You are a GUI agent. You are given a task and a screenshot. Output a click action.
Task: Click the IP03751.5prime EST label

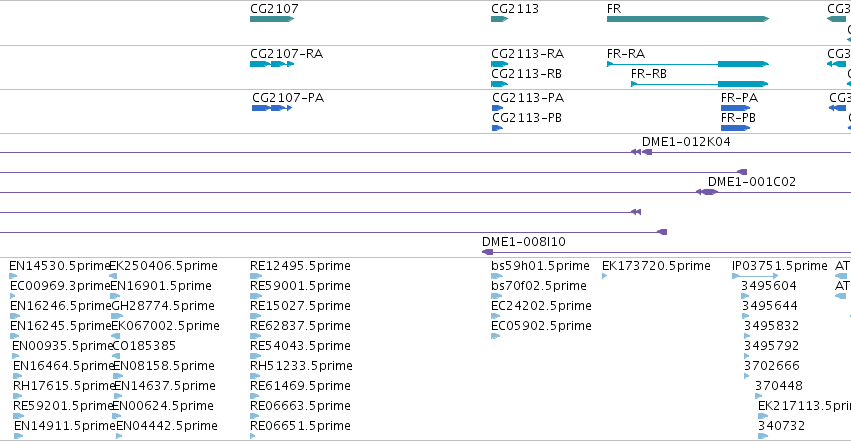[779, 266]
